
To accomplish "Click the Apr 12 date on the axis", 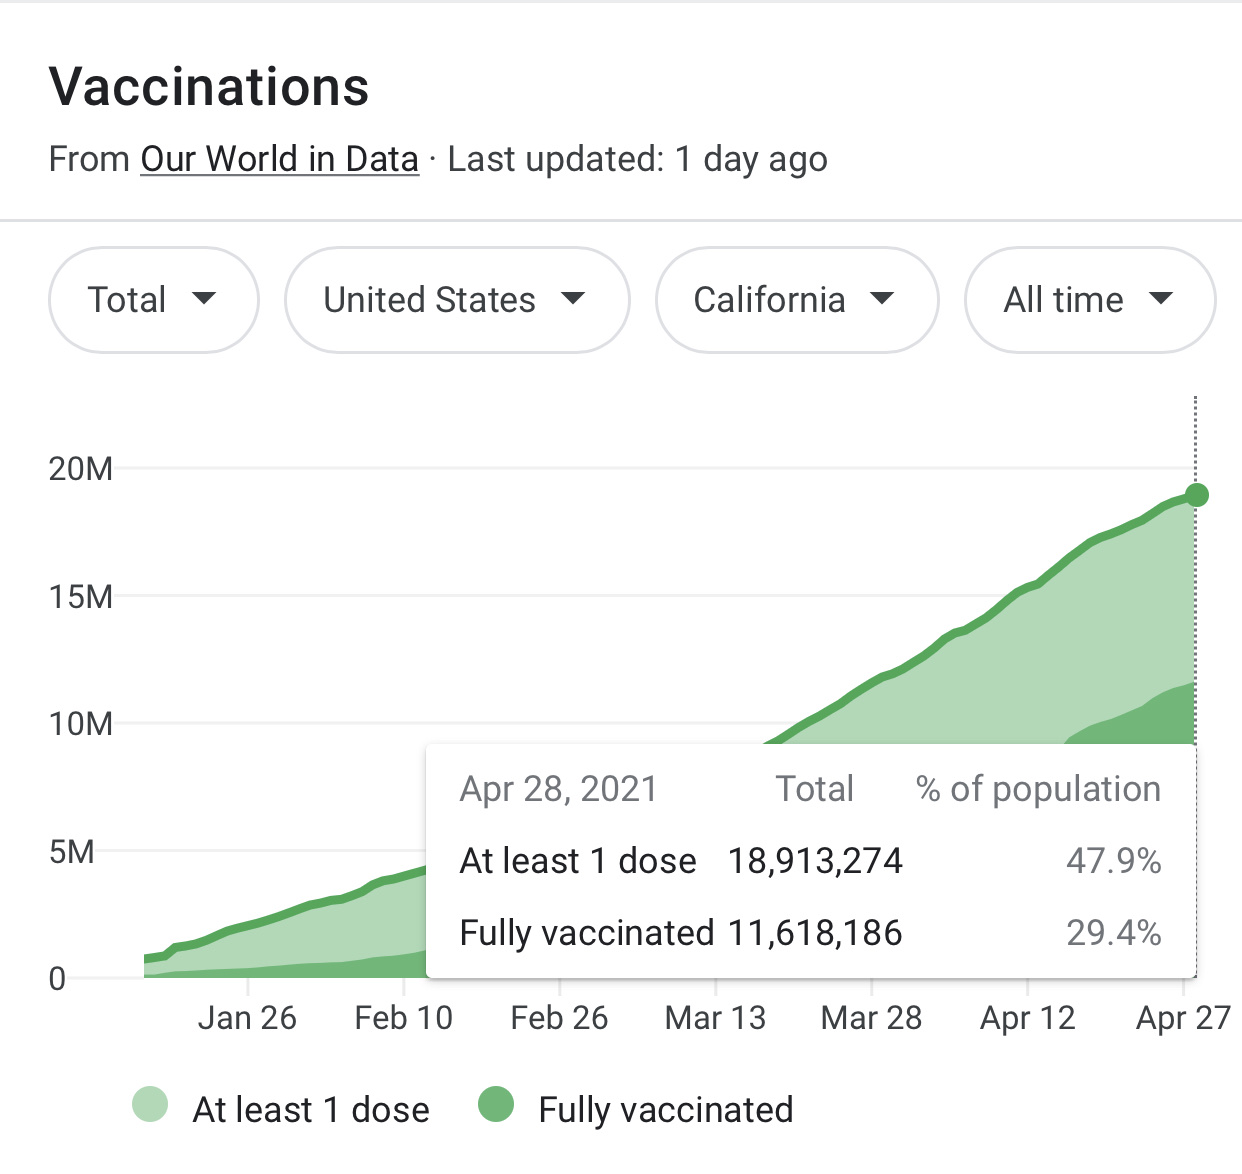I will coord(1028,1018).
